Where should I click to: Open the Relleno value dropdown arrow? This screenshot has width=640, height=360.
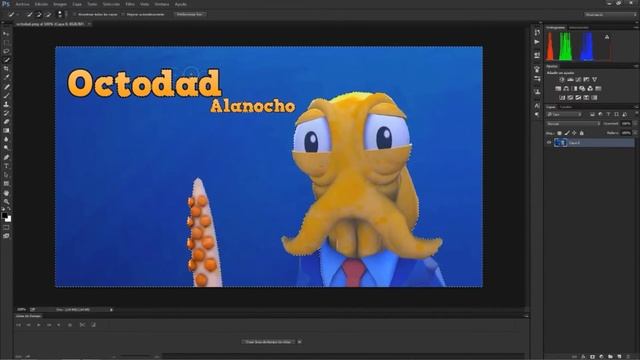[x=634, y=133]
